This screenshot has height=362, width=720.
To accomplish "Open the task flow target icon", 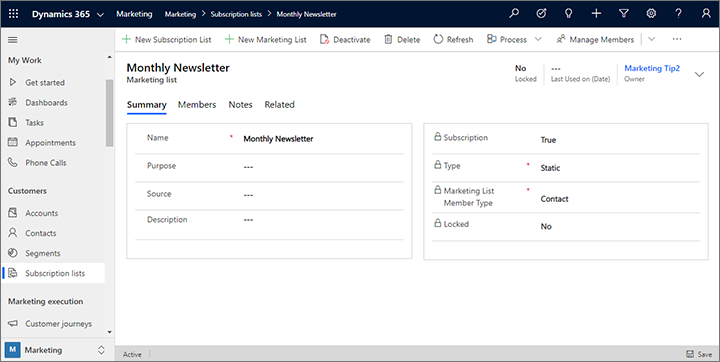I will tap(541, 14).
